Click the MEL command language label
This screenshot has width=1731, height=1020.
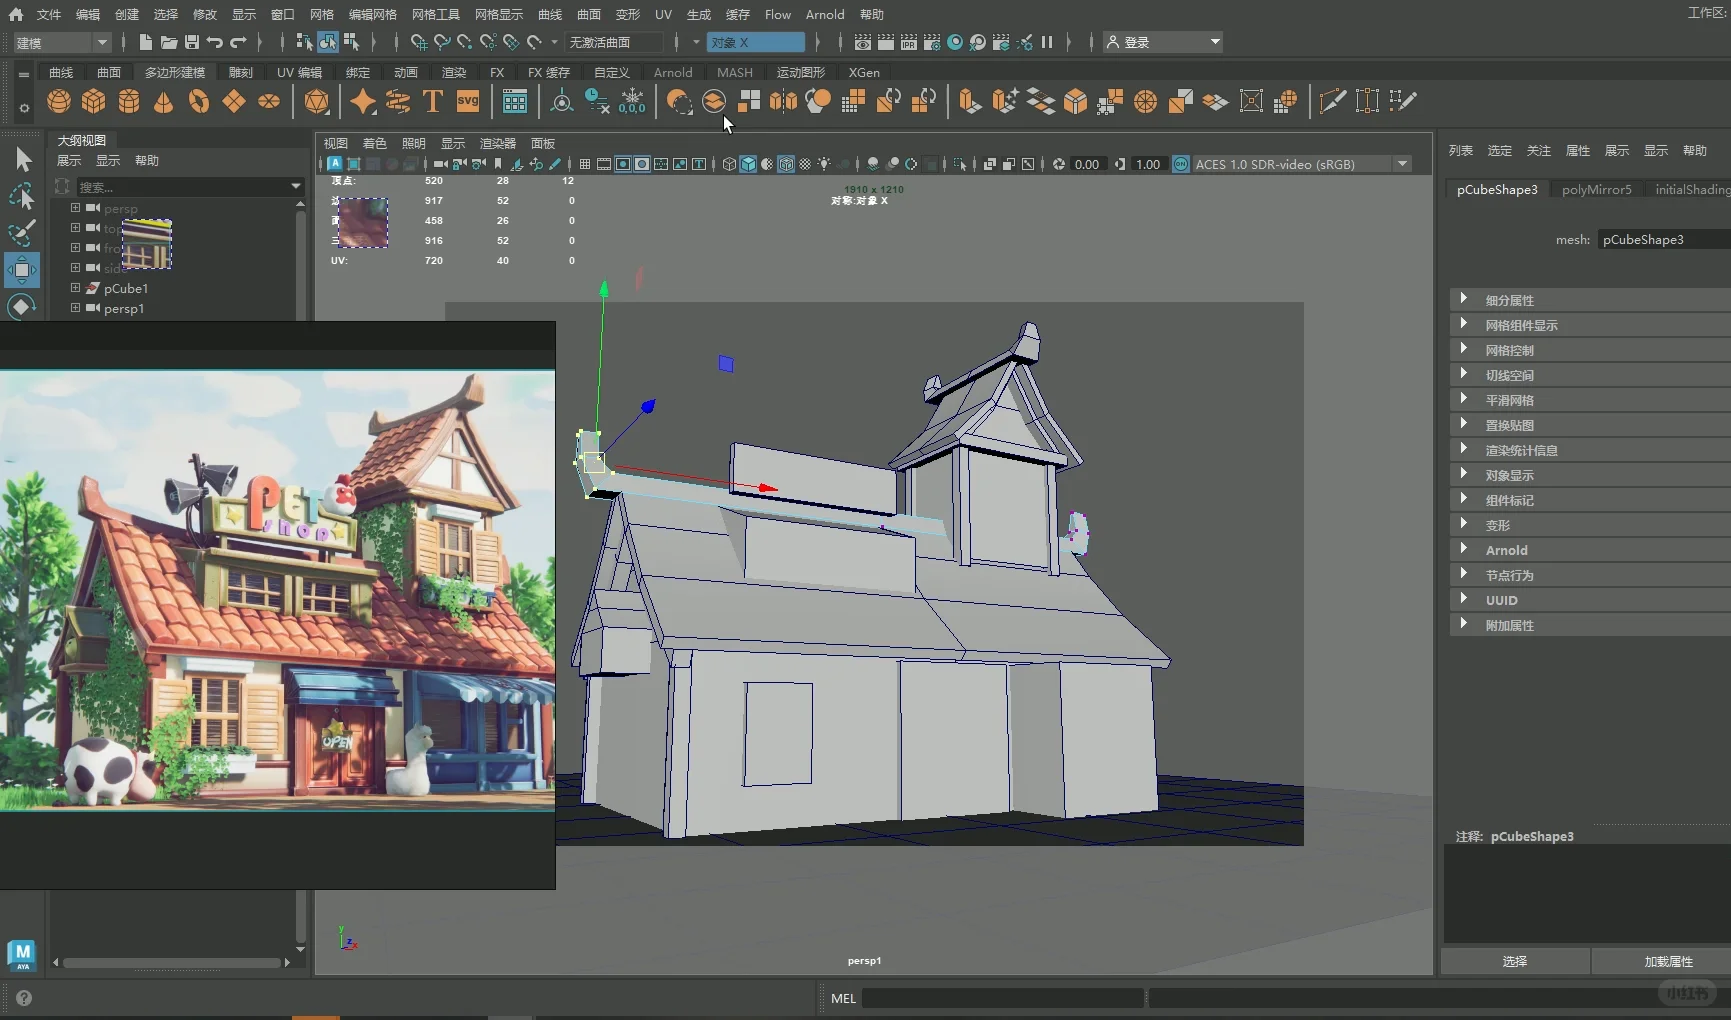click(843, 998)
